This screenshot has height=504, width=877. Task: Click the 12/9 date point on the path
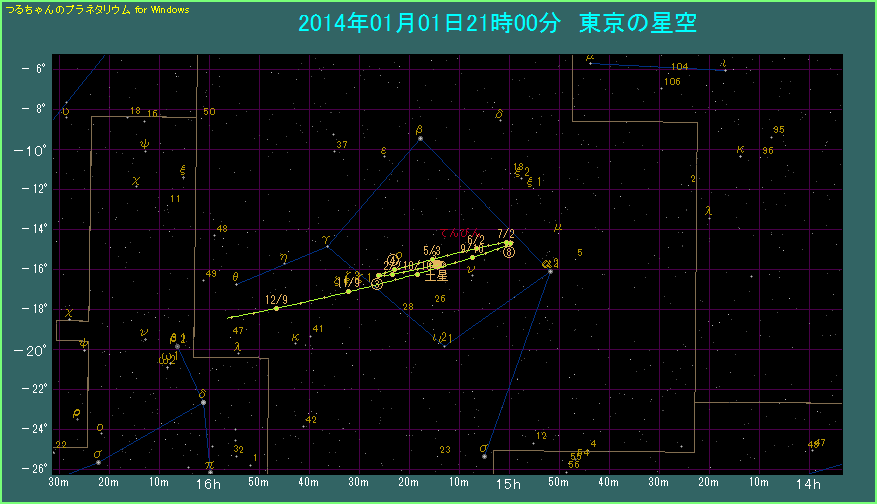[x=277, y=308]
